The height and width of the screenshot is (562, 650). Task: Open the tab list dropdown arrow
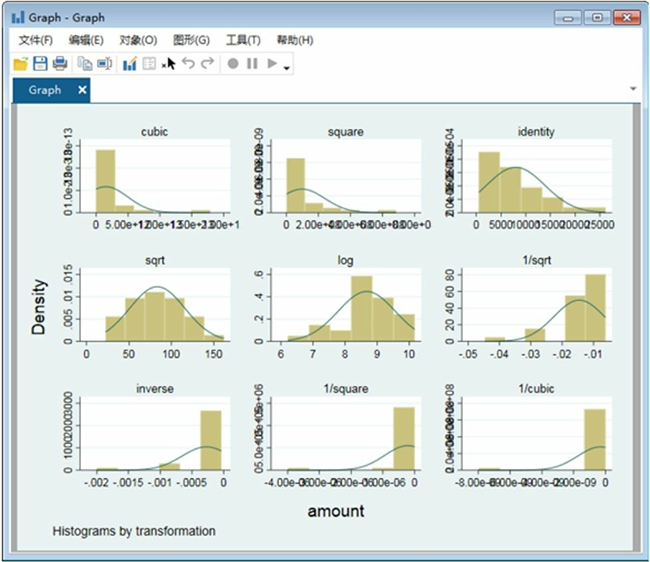pos(633,89)
